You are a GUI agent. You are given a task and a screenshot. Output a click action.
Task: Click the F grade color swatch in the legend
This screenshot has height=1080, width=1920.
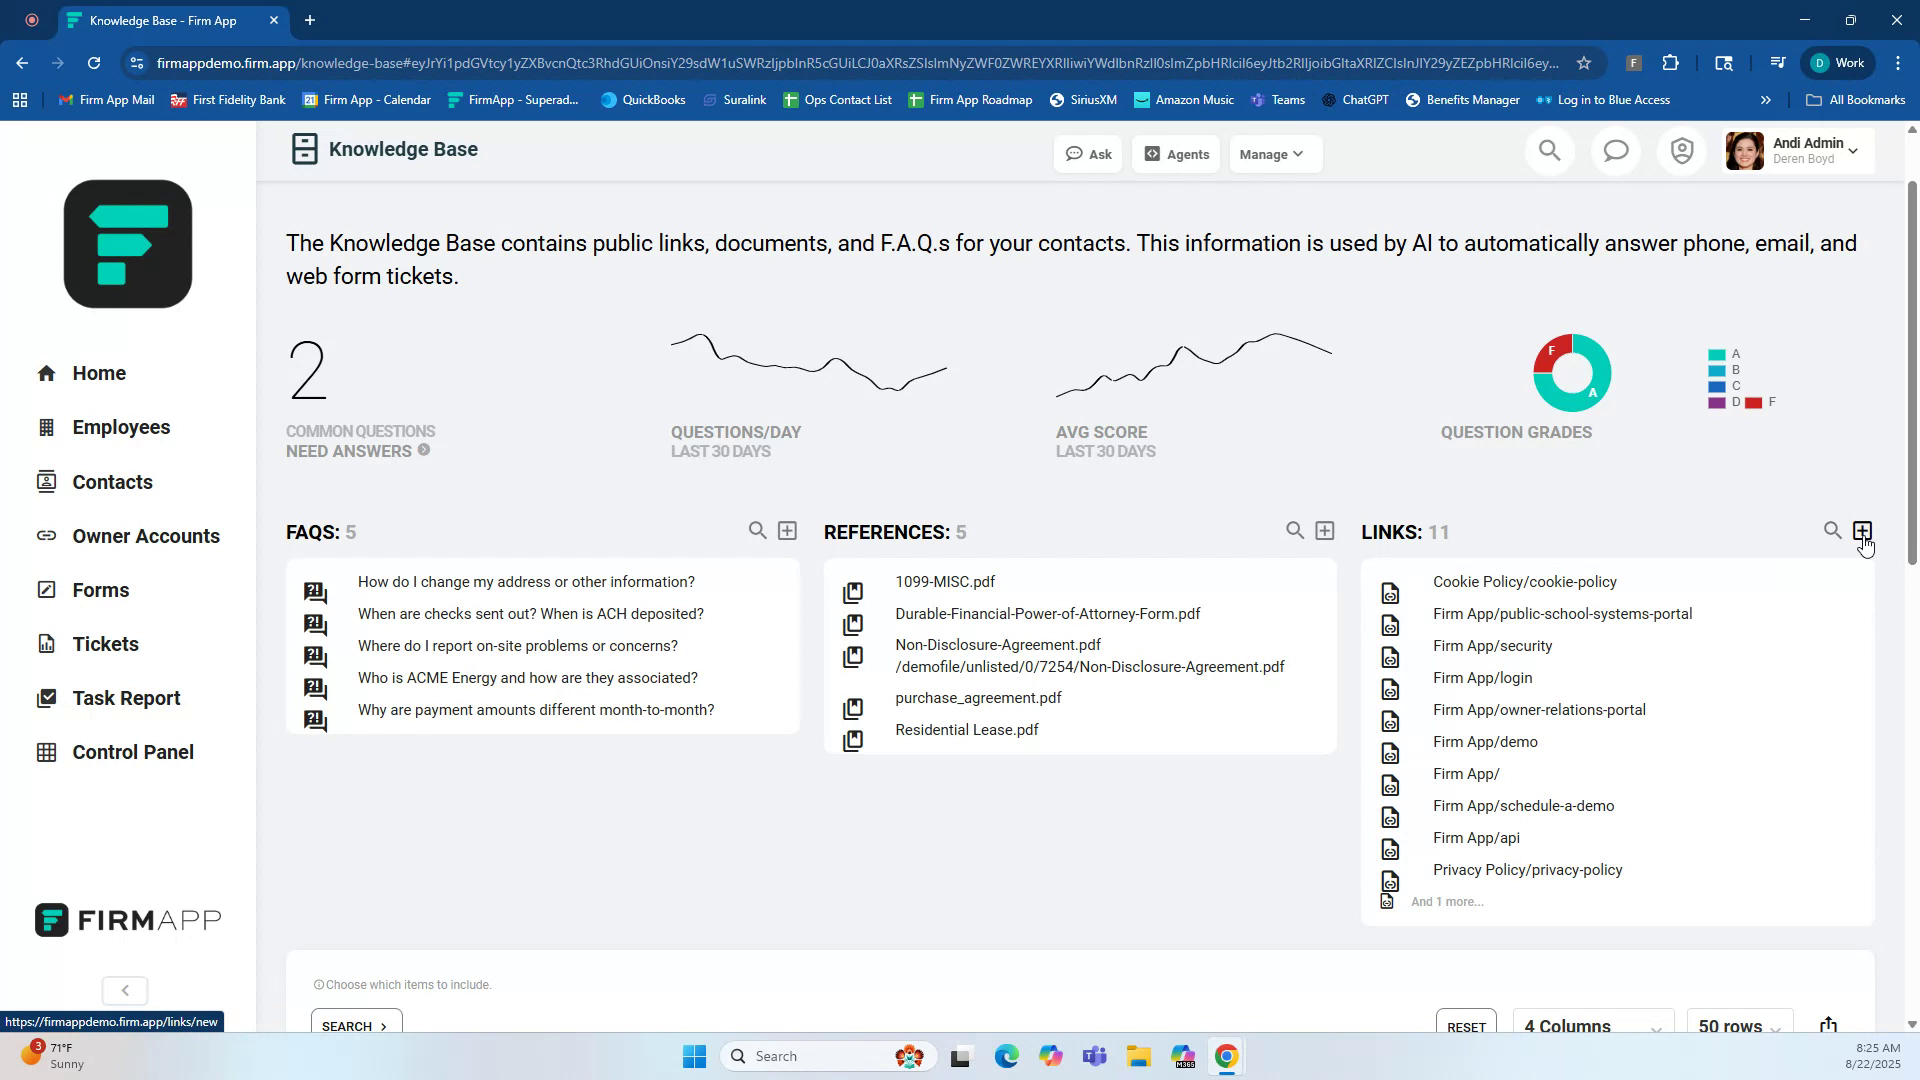pos(1753,401)
